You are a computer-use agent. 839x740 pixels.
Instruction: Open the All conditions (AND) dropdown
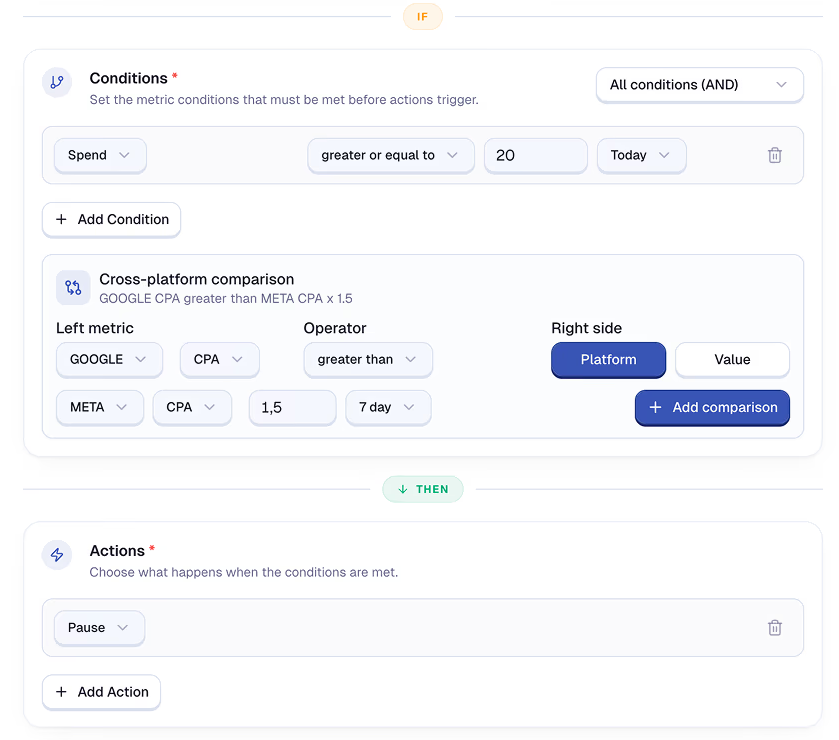[x=699, y=85]
